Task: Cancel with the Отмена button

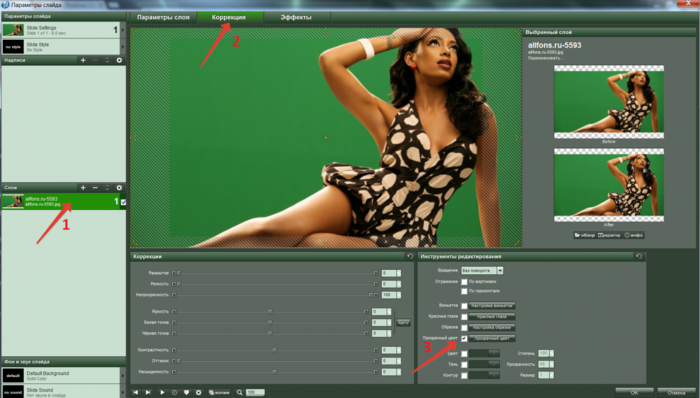Action: [676, 393]
